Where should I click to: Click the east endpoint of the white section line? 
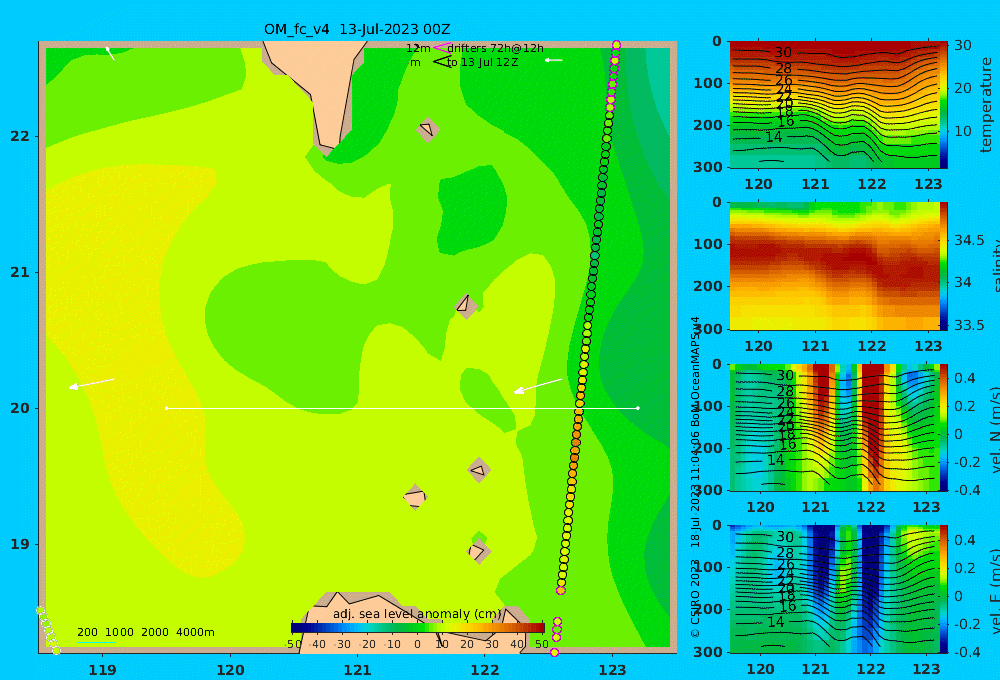(638, 408)
